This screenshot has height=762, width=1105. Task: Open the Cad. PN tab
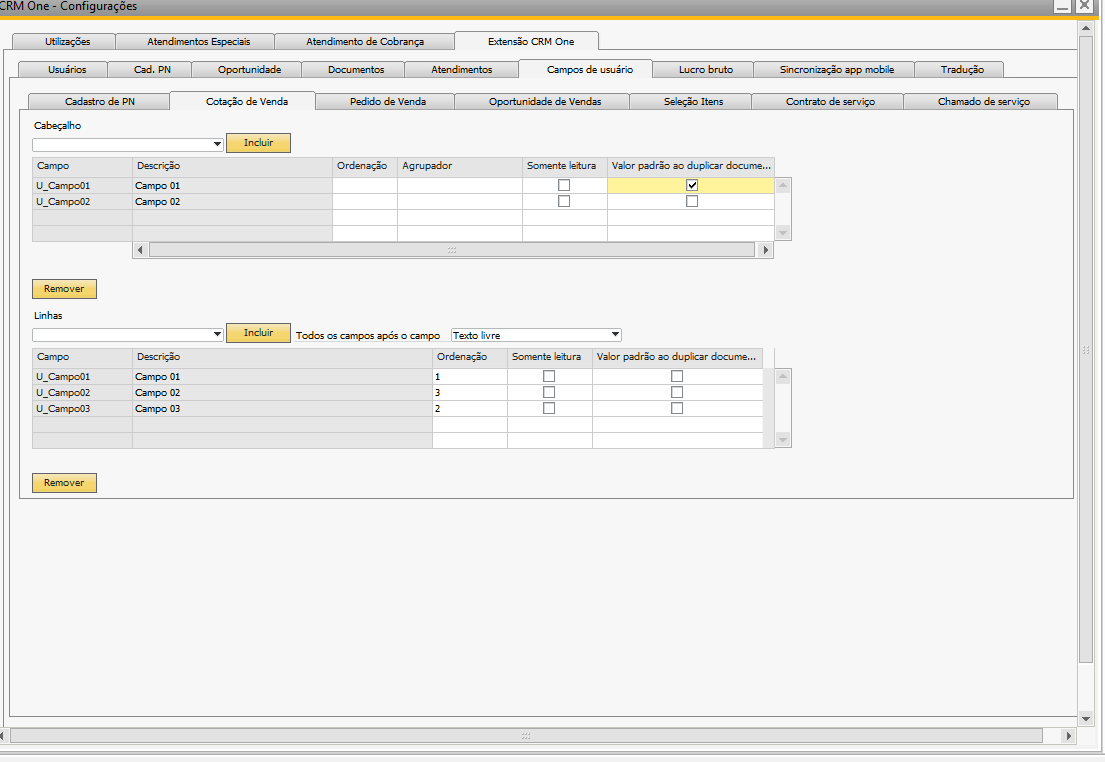(x=152, y=70)
